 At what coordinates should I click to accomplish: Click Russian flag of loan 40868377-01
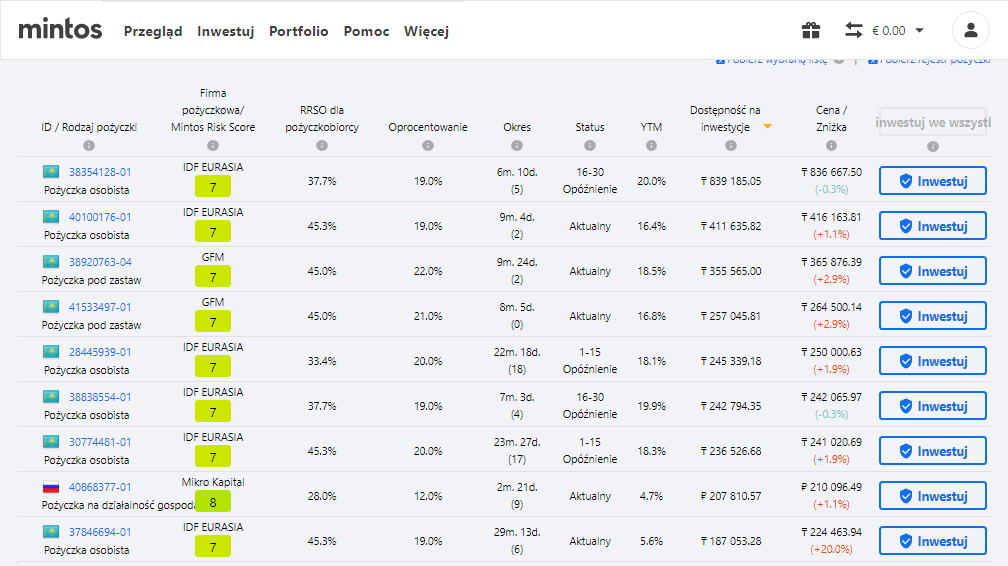point(51,487)
